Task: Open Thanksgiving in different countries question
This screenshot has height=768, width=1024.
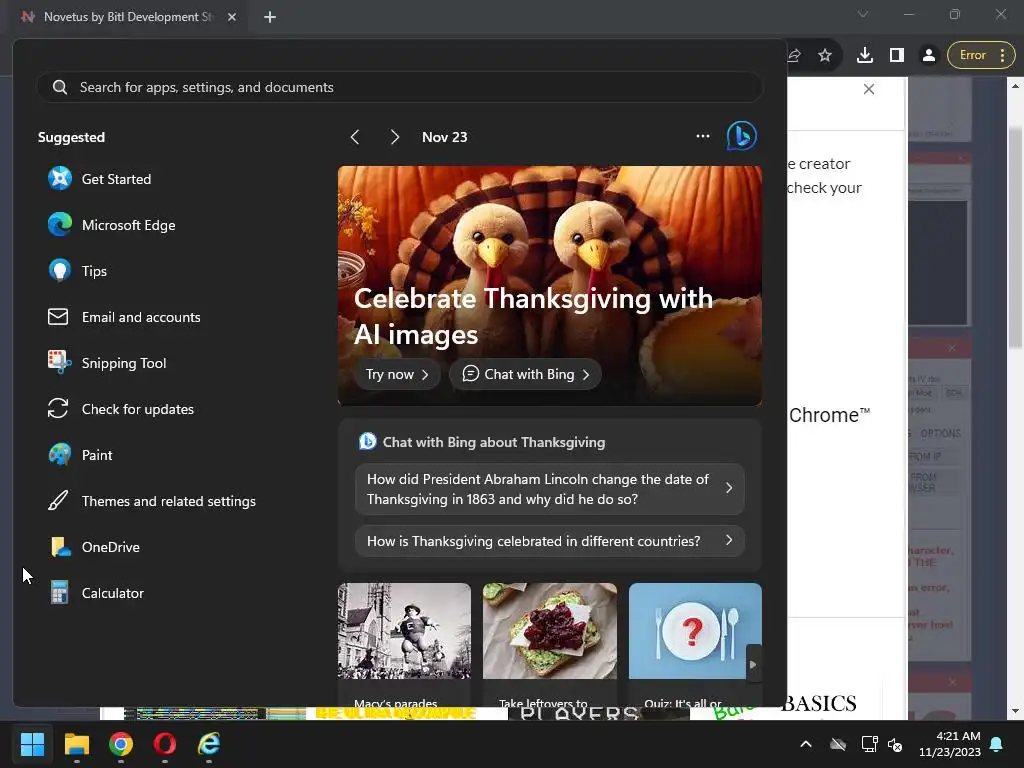Action: point(549,541)
